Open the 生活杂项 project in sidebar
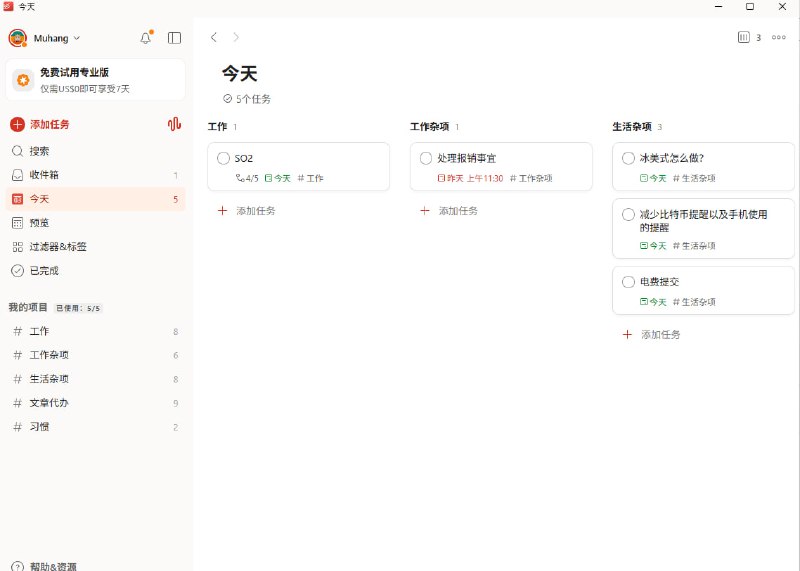Viewport: 800px width, 571px height. [95, 379]
